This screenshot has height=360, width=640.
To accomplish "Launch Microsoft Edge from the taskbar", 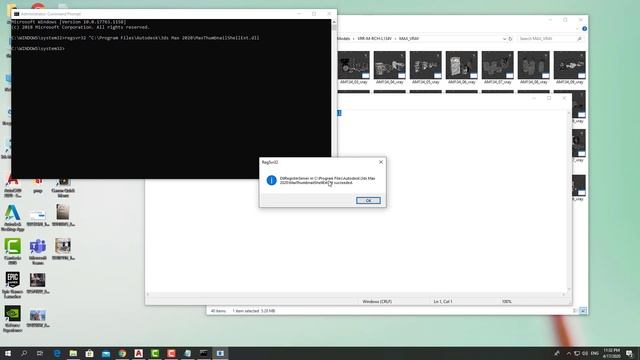I will click(x=57, y=353).
